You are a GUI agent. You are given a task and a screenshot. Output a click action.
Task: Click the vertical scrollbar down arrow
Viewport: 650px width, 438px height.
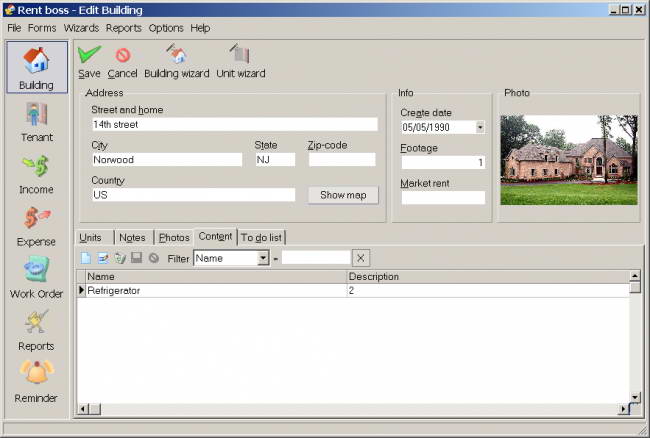635,397
